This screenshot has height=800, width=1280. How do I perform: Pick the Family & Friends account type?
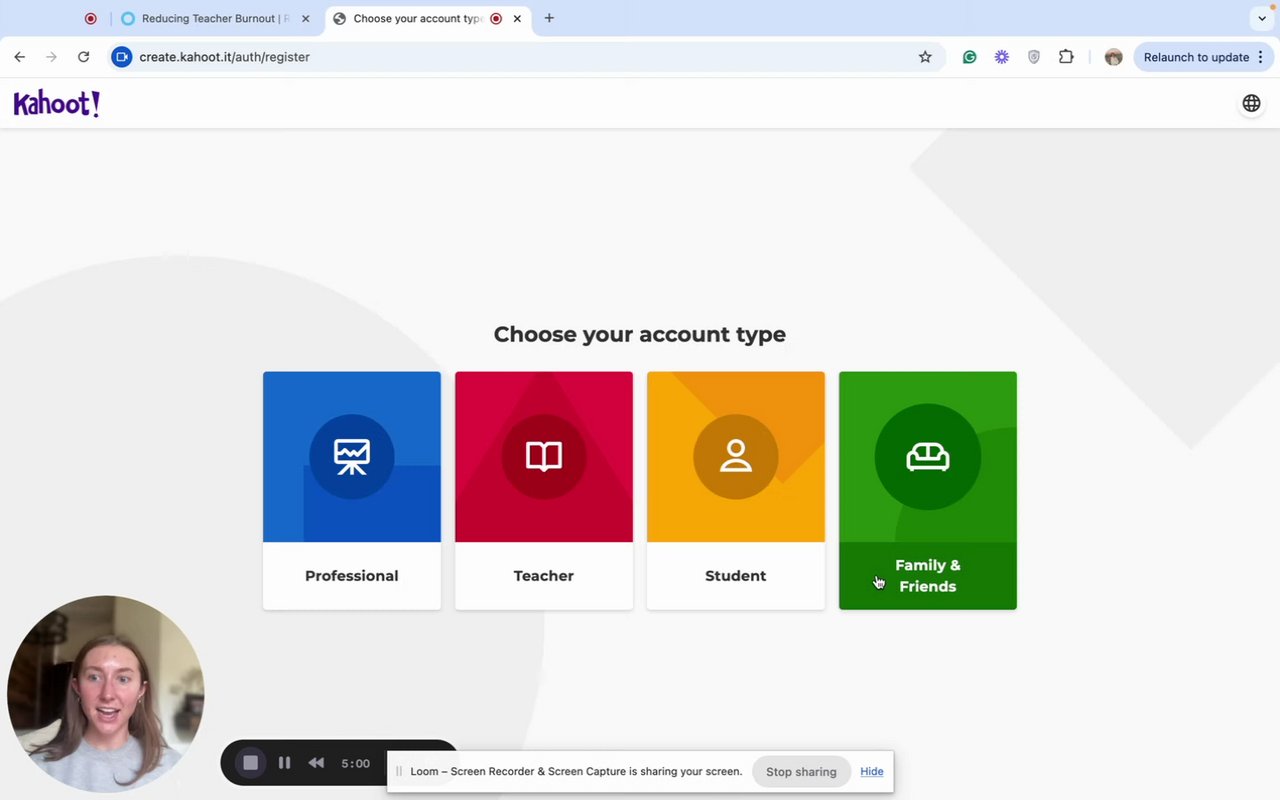928,490
